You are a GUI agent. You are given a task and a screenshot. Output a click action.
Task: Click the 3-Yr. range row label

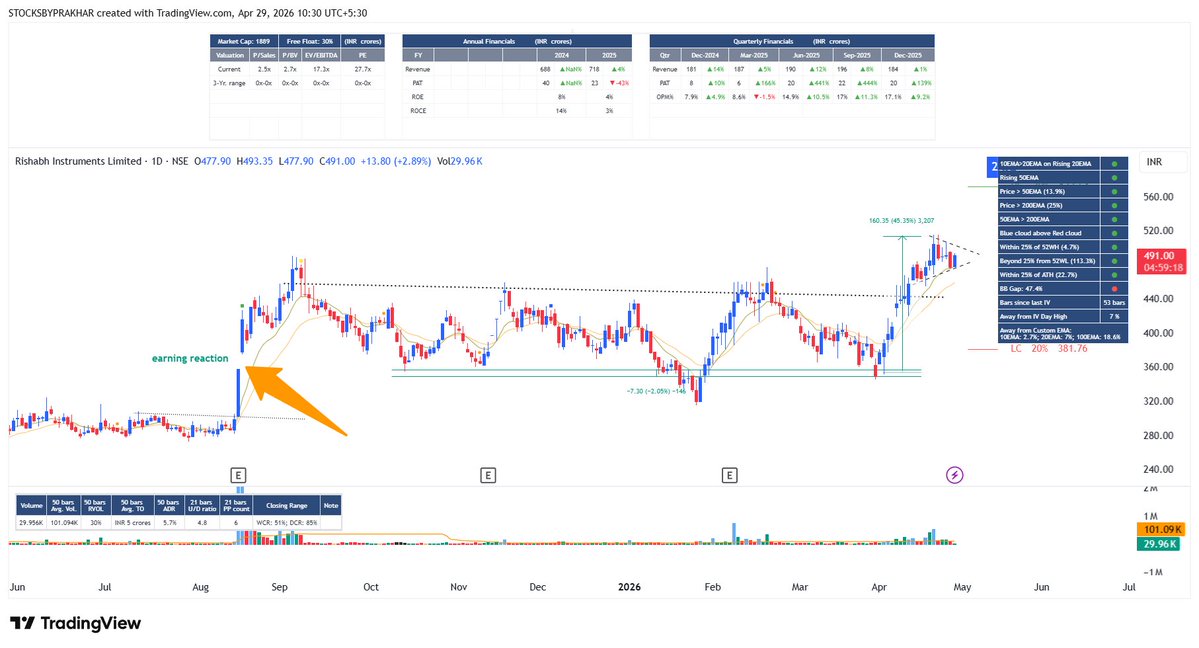tap(229, 83)
